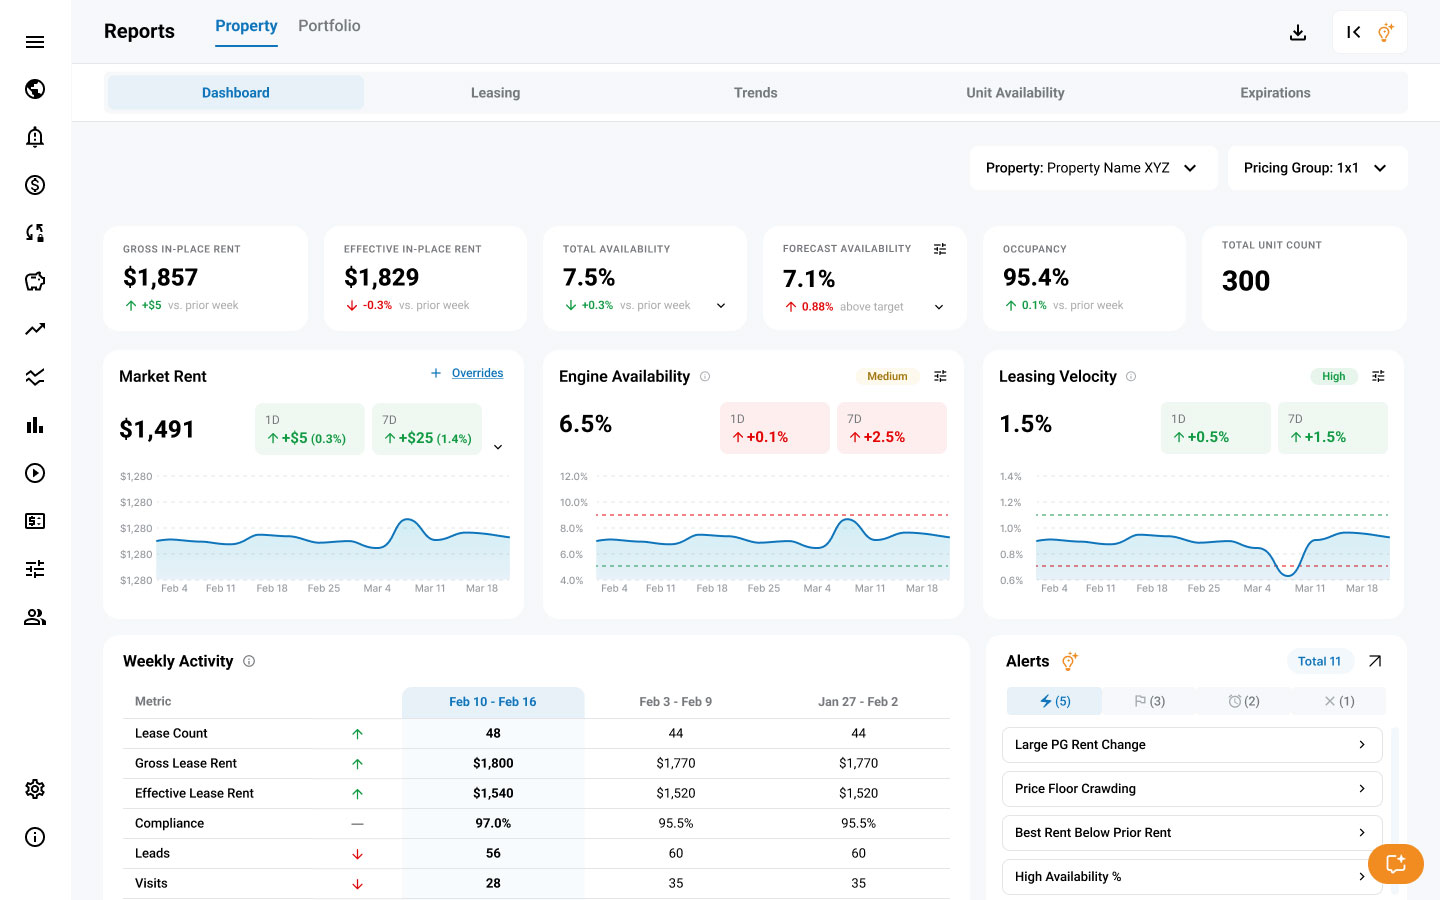The height and width of the screenshot is (900, 1440).
Task: Expand High Availability % alert
Action: click(x=1192, y=877)
